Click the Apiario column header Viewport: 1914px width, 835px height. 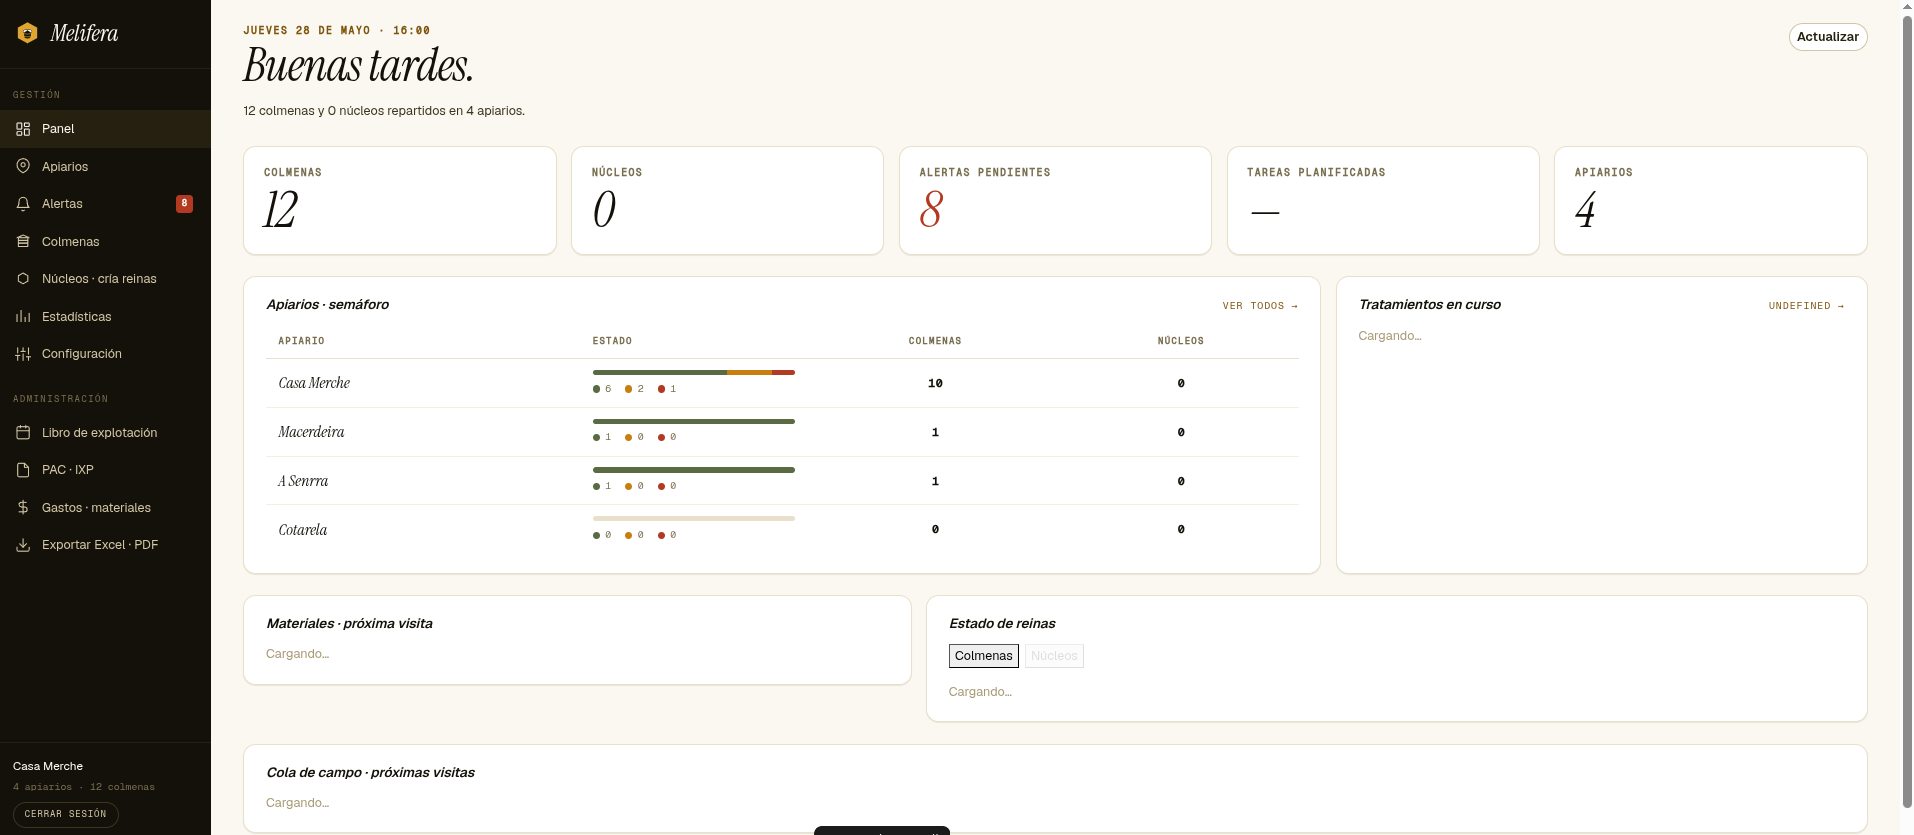(301, 341)
